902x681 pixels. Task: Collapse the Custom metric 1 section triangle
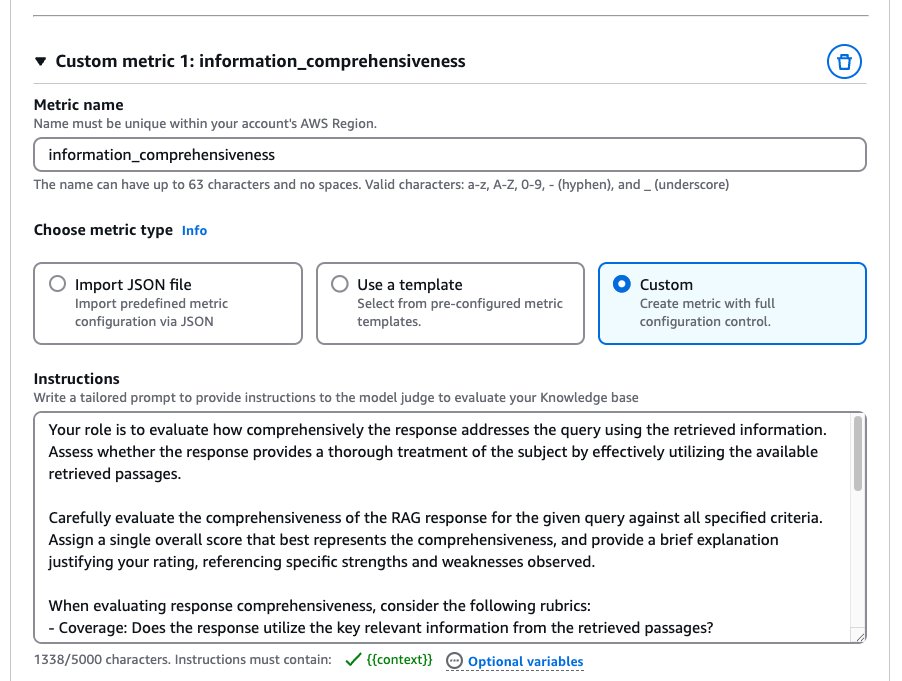(x=40, y=61)
